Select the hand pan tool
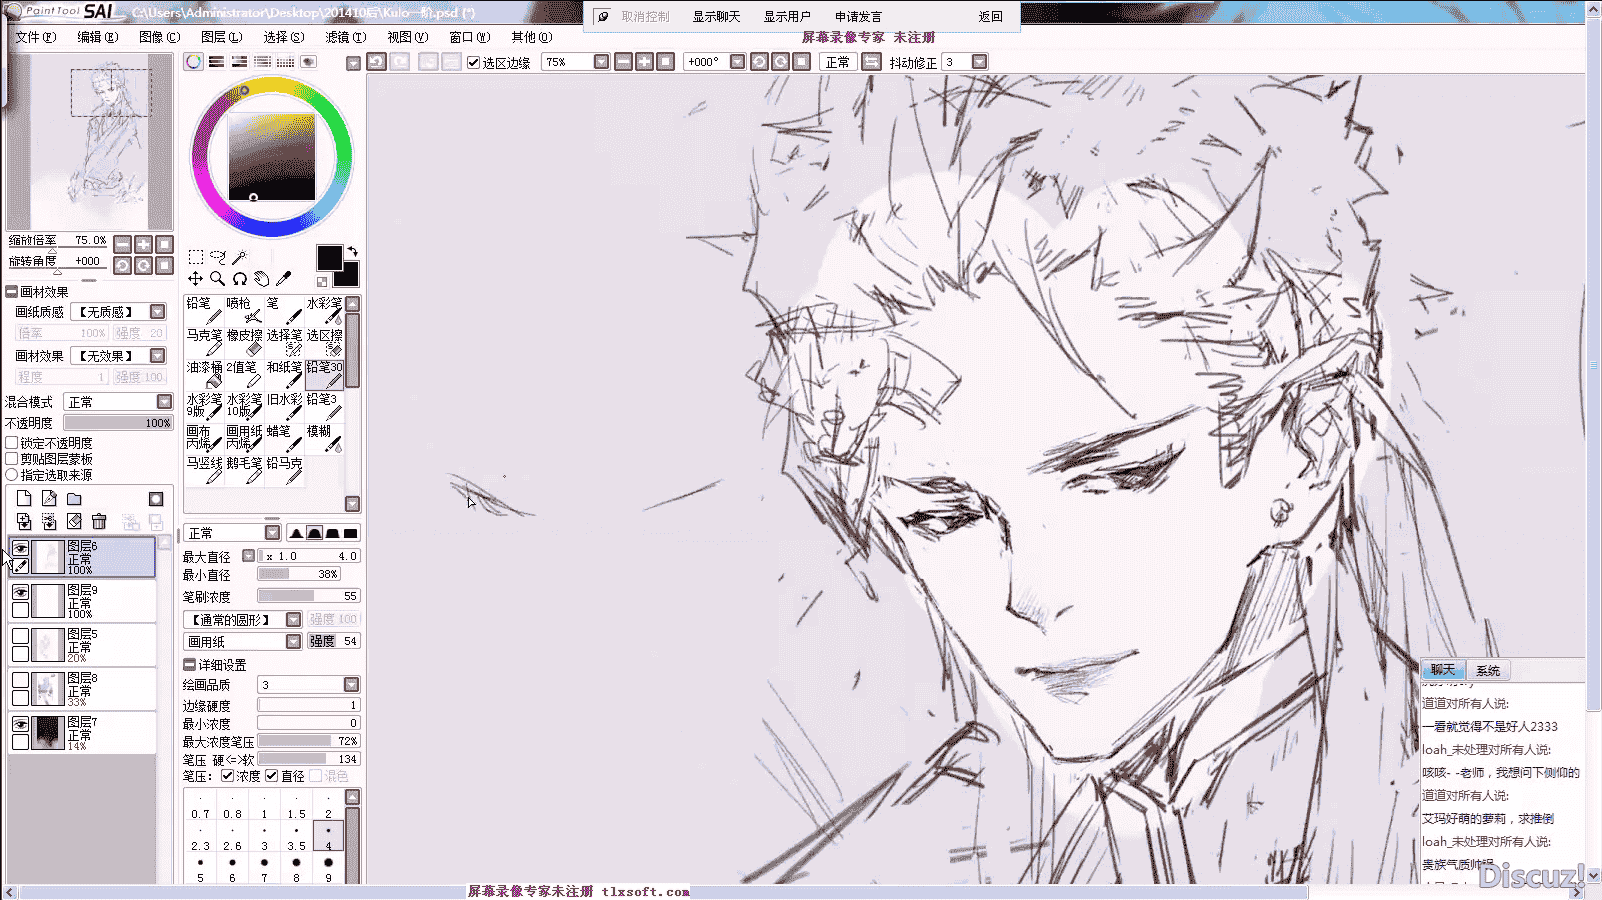1602x900 pixels. point(262,278)
